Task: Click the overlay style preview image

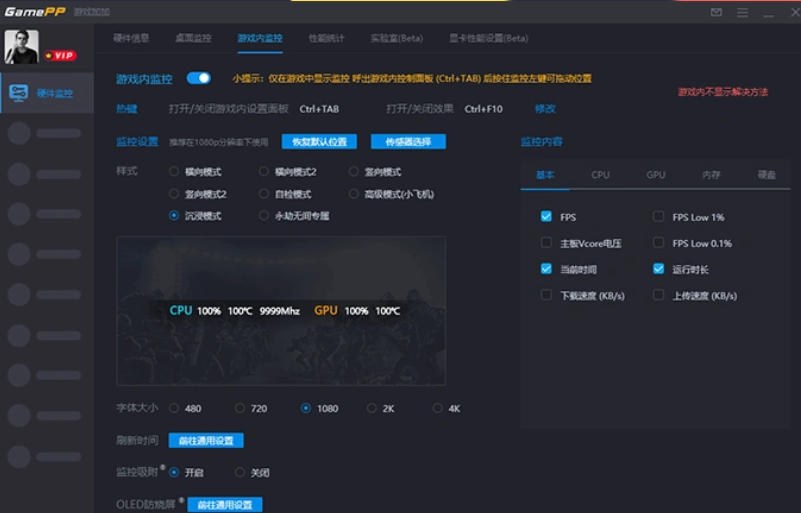Action: pyautogui.click(x=281, y=311)
